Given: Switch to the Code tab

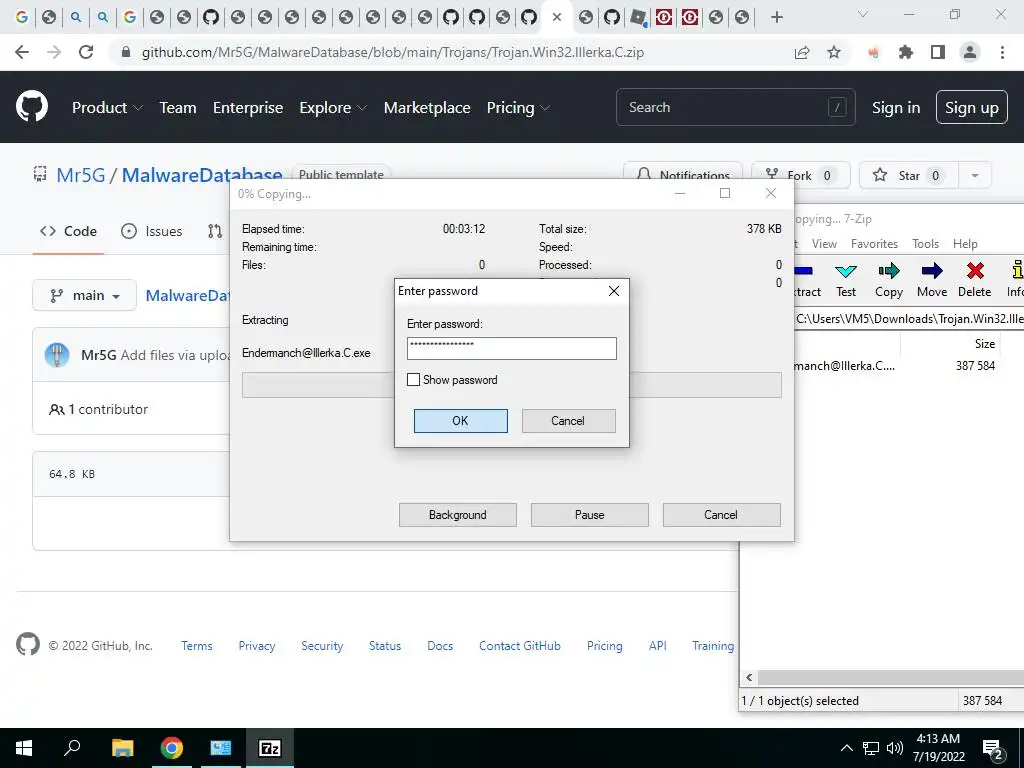Looking at the screenshot, I should point(68,231).
